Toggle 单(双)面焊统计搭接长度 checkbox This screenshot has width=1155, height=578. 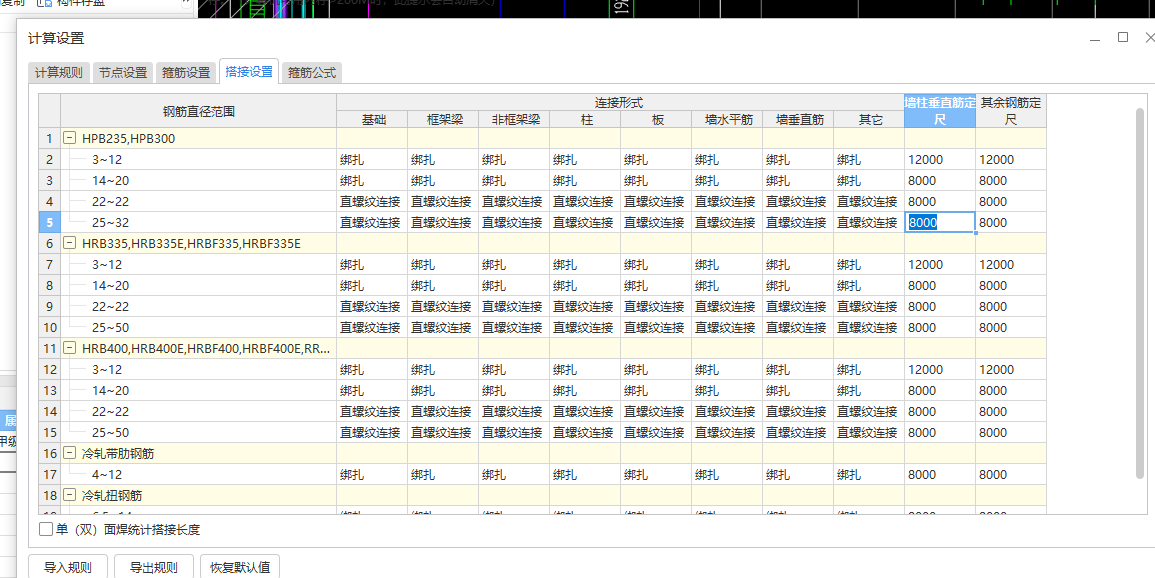46,529
